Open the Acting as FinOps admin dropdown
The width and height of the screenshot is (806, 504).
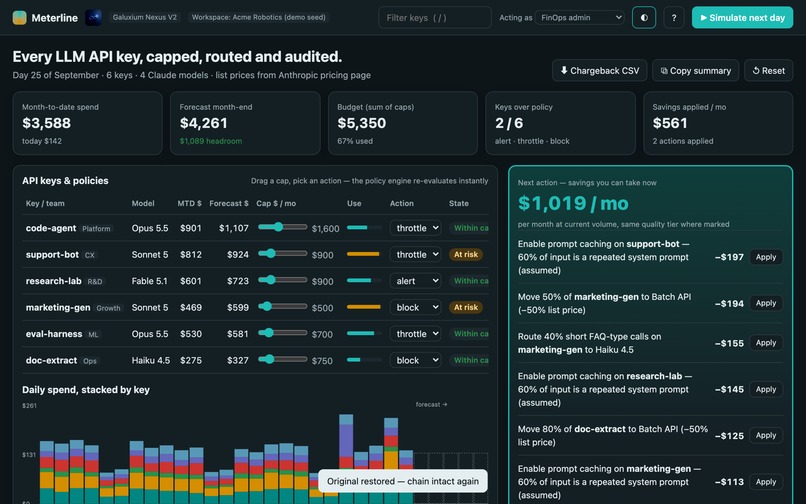coord(579,17)
